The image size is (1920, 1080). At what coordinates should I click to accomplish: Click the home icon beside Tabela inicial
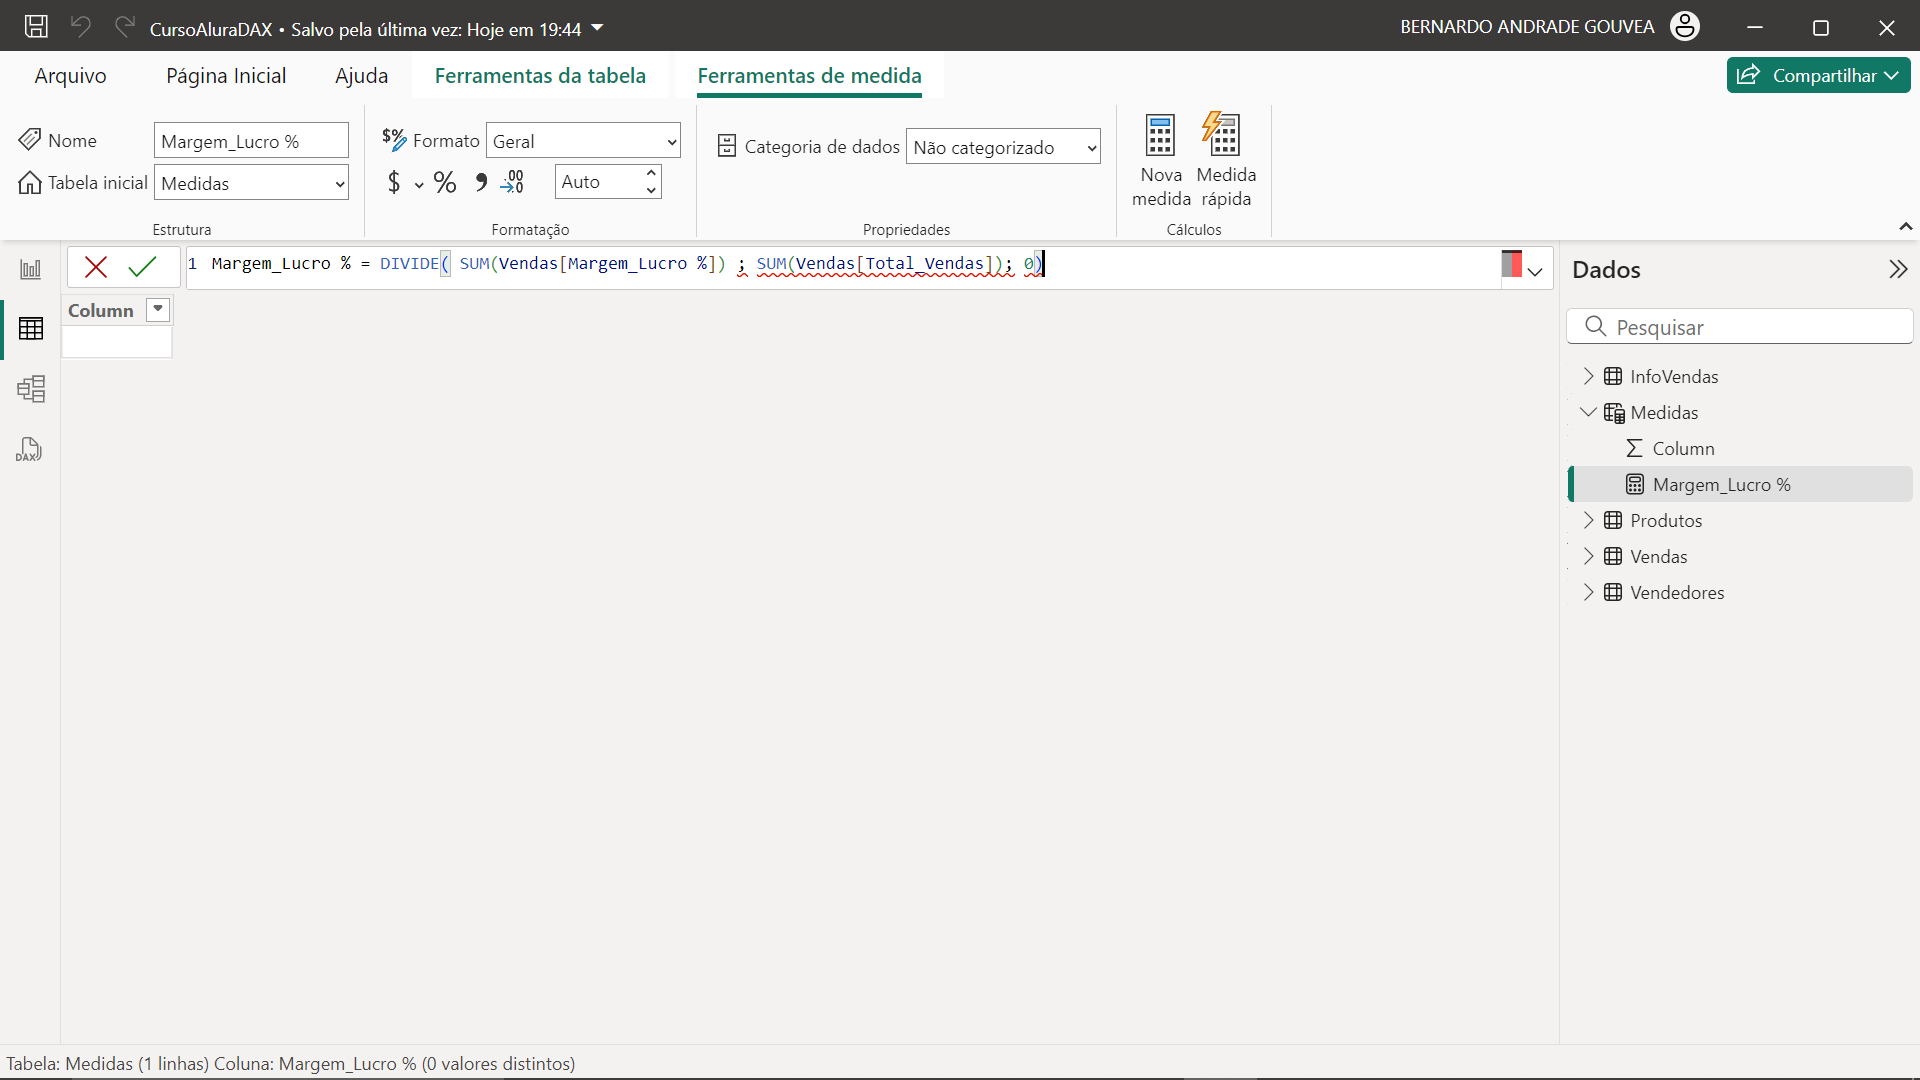pos(30,182)
